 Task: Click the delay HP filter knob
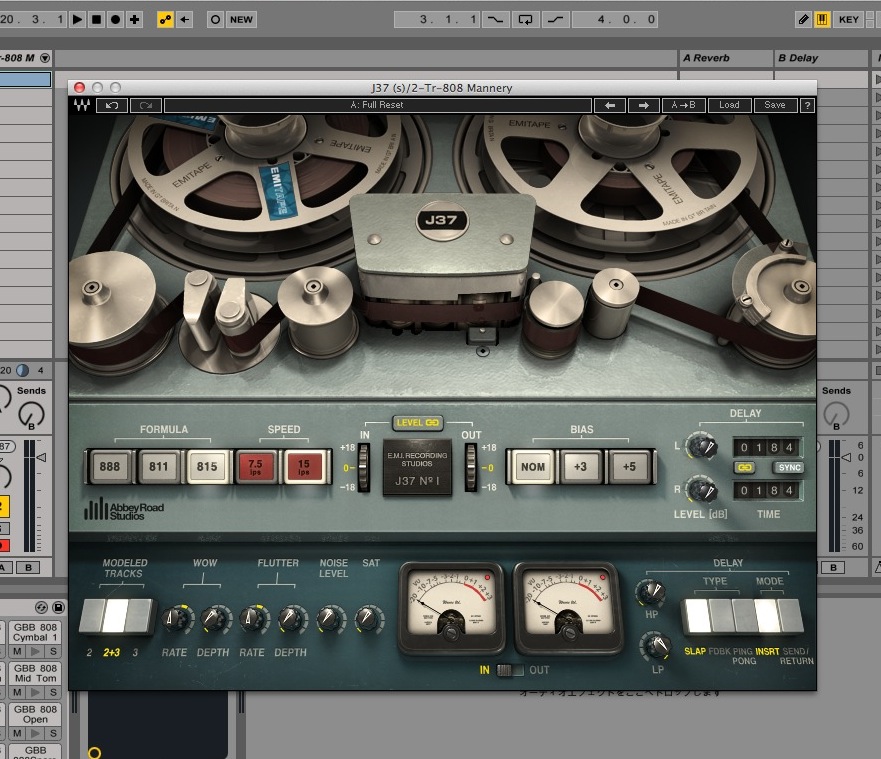tap(652, 592)
